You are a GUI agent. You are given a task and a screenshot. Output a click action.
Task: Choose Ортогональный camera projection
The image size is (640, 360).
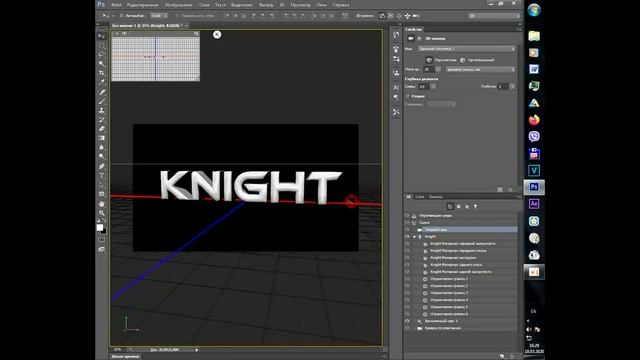tap(462, 60)
